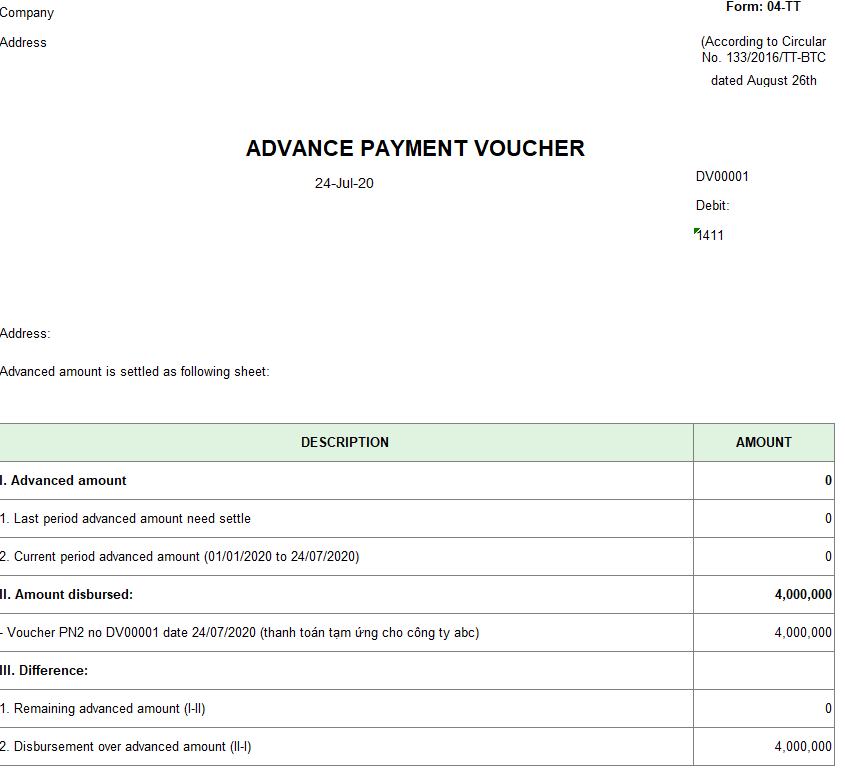Click the date 24-Jul-20 under the title
845x772 pixels.
344,184
